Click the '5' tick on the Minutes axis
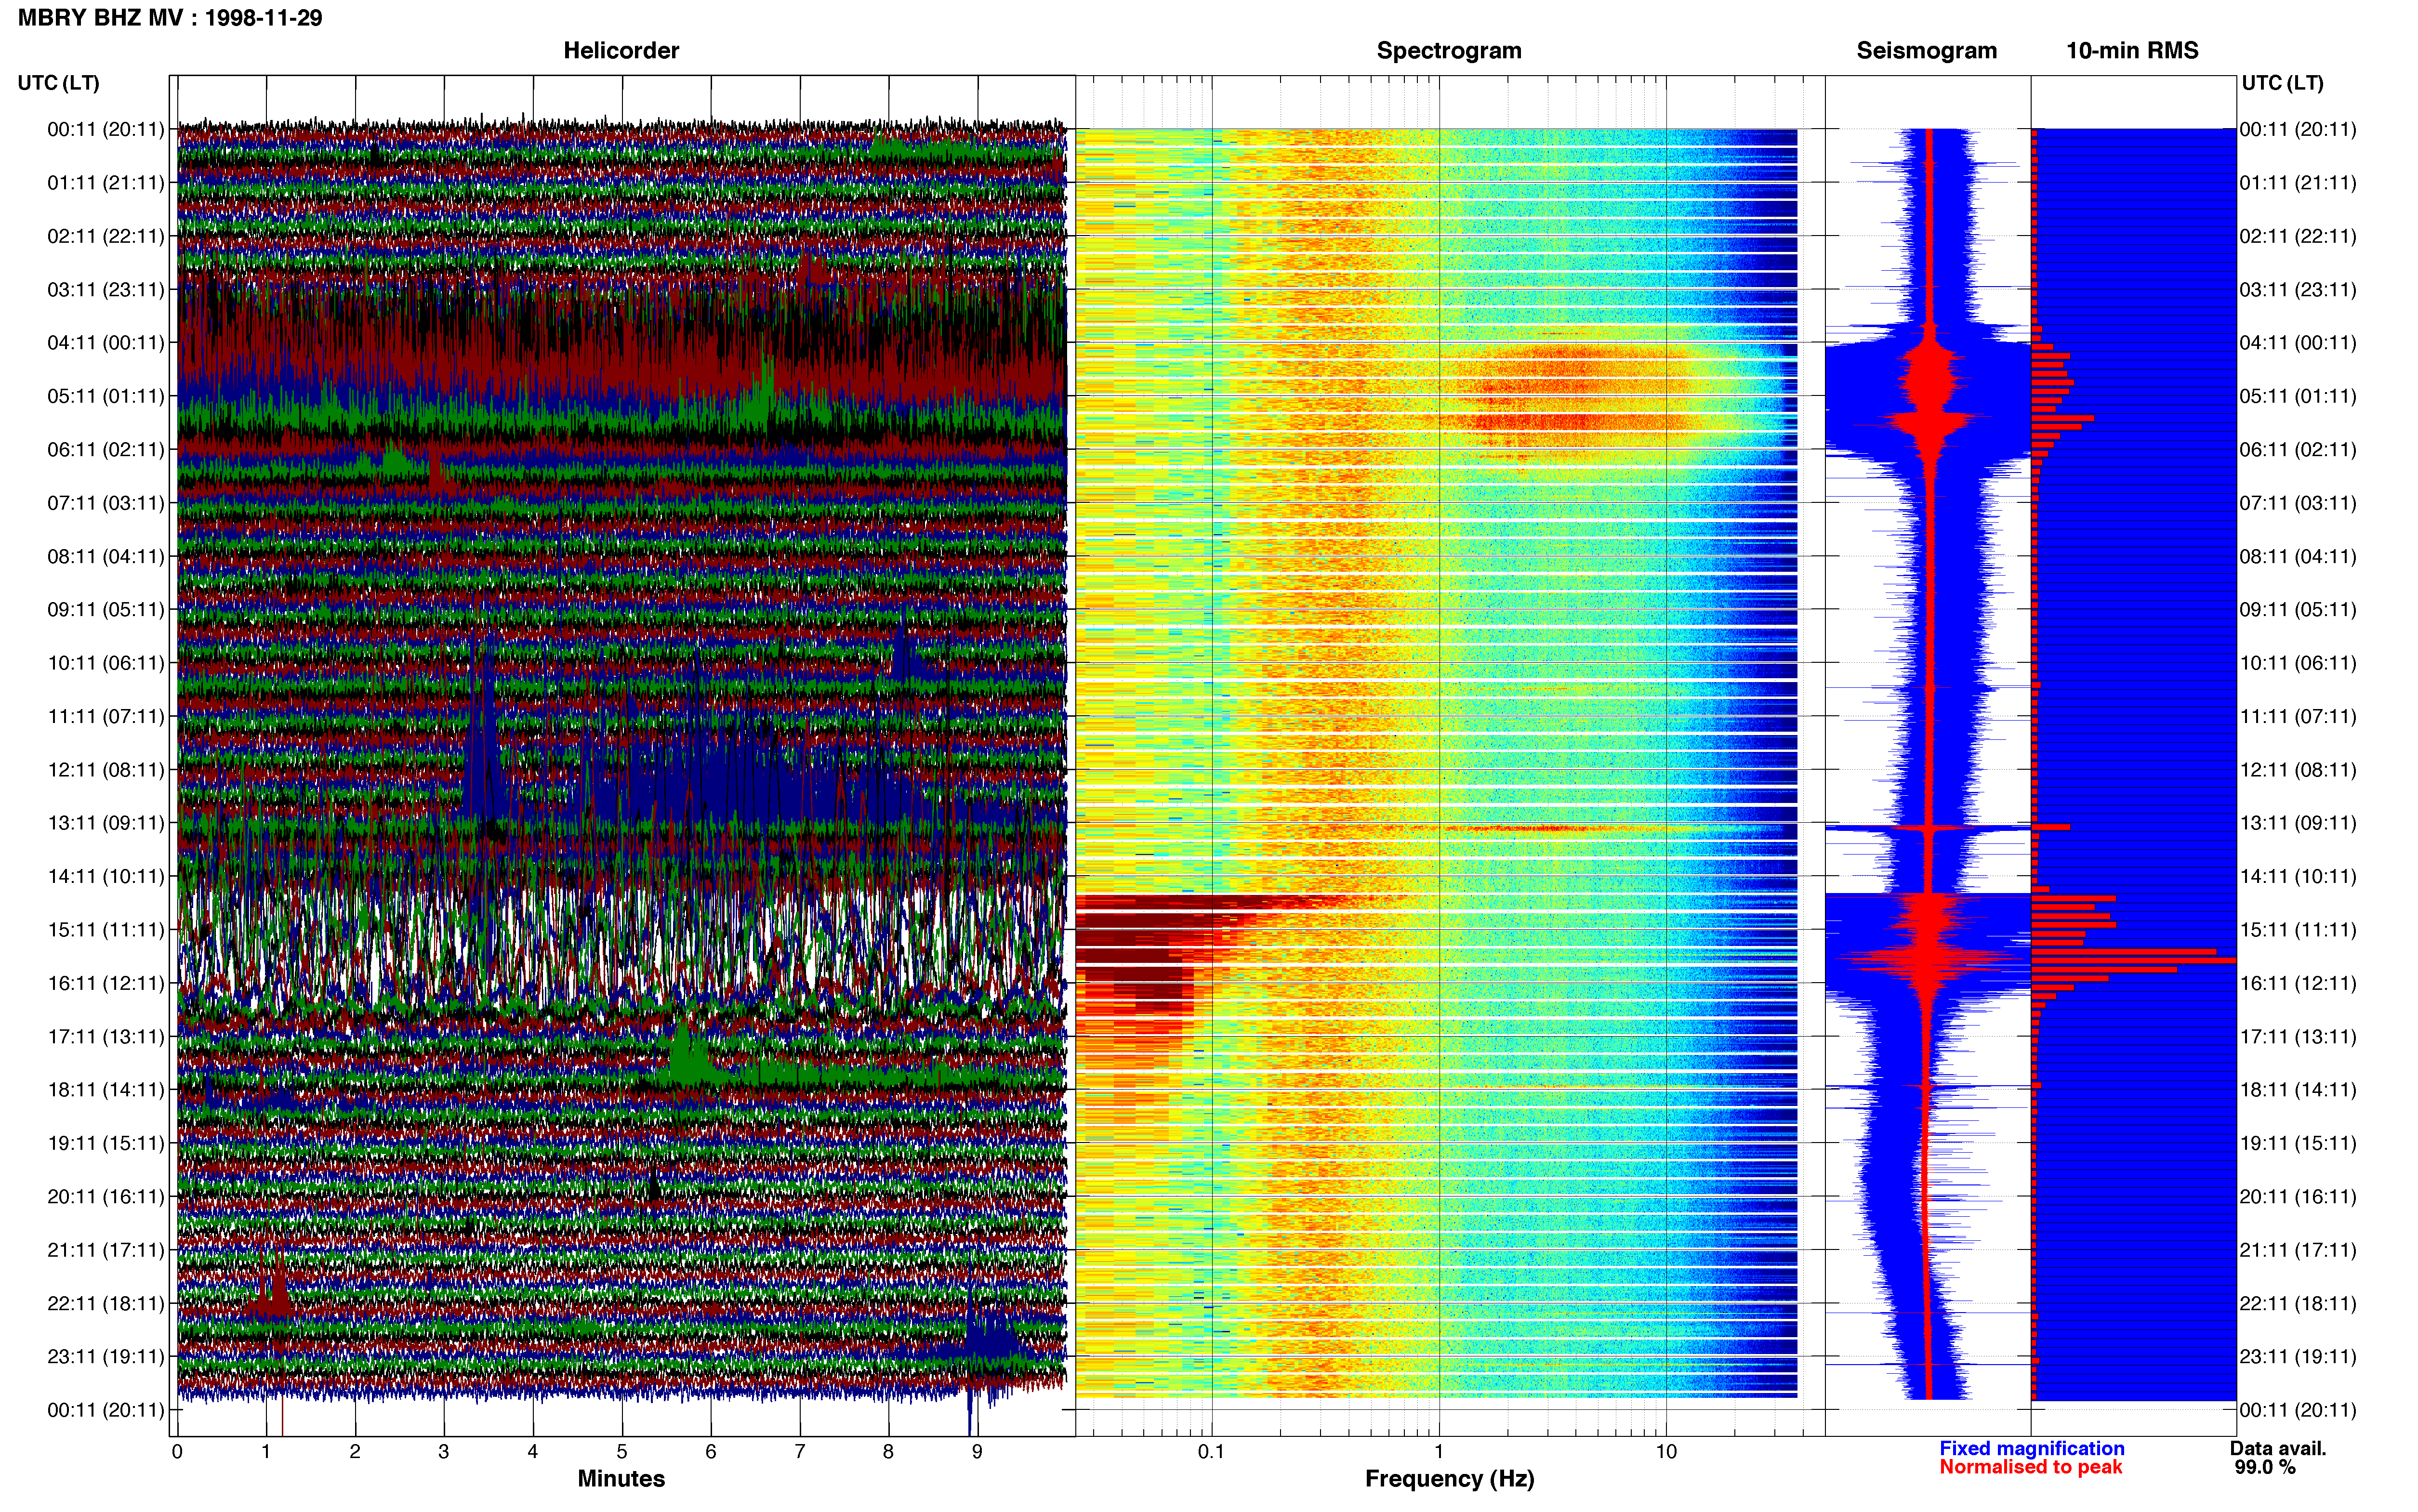2418x1512 pixels. (x=622, y=1452)
